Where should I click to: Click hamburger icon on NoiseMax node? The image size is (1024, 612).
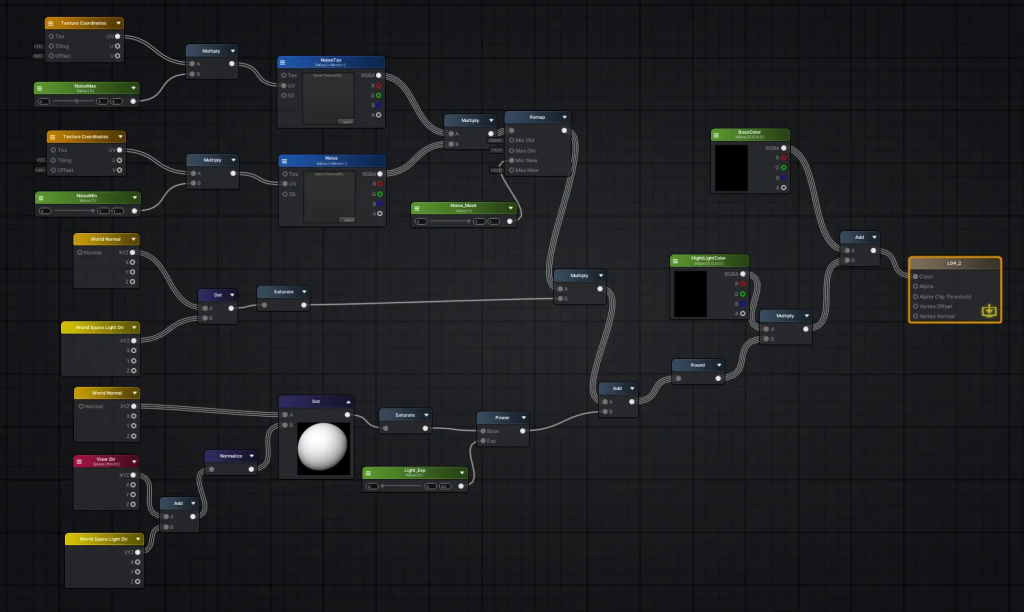click(x=41, y=88)
